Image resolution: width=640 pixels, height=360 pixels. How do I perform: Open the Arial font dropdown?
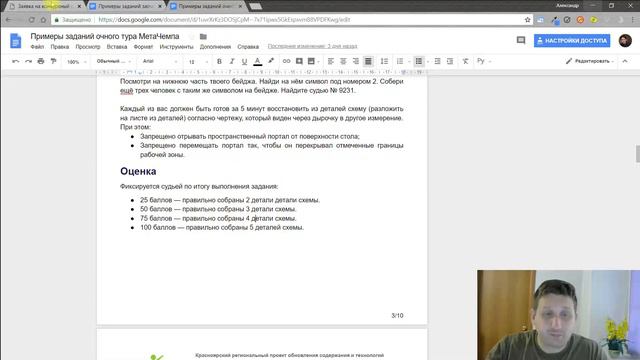[160, 61]
